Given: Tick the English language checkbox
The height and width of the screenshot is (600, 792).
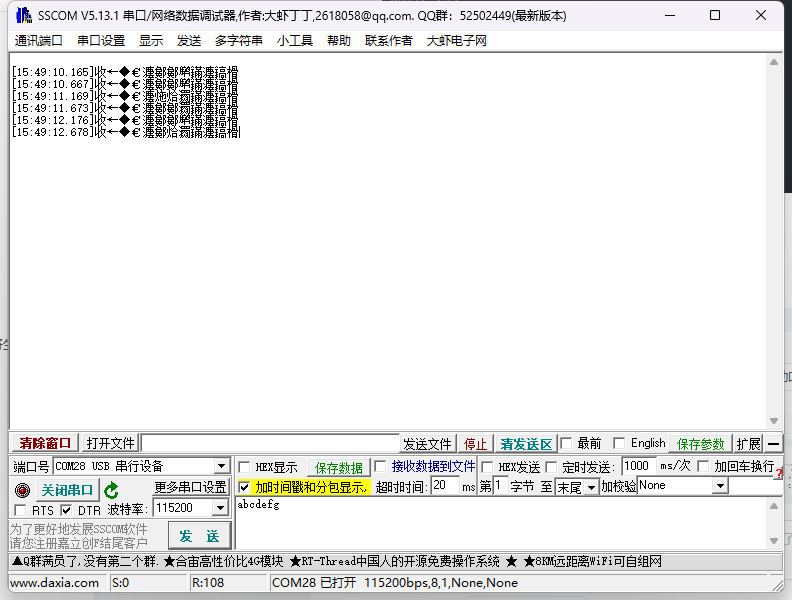Looking at the screenshot, I should click(x=619, y=443).
